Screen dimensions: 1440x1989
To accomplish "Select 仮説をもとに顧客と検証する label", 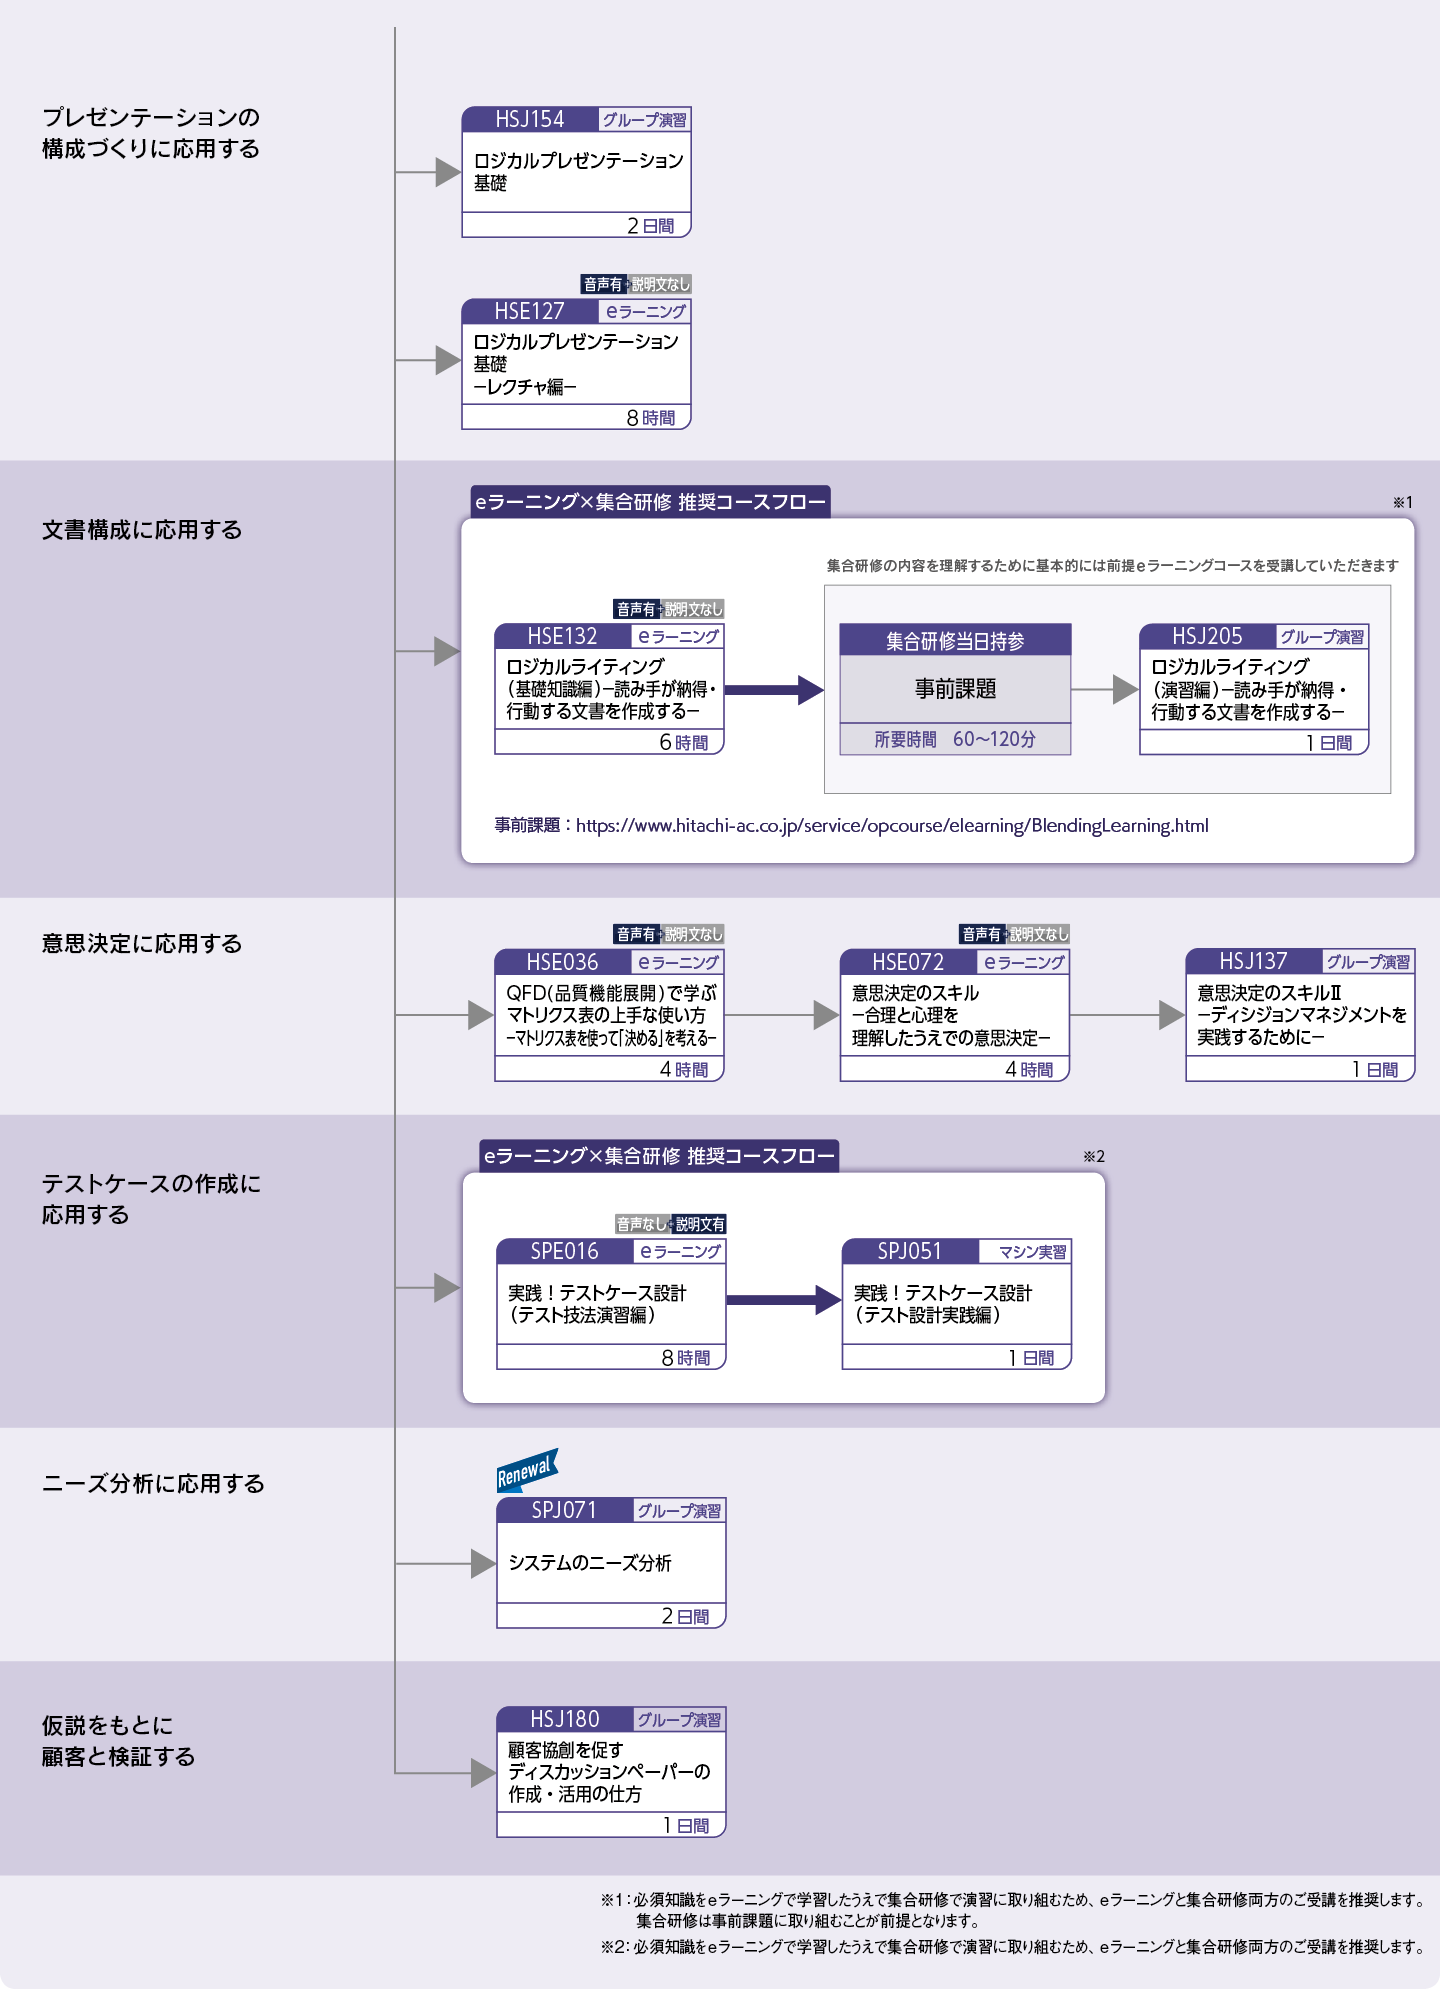I will click(x=118, y=1741).
